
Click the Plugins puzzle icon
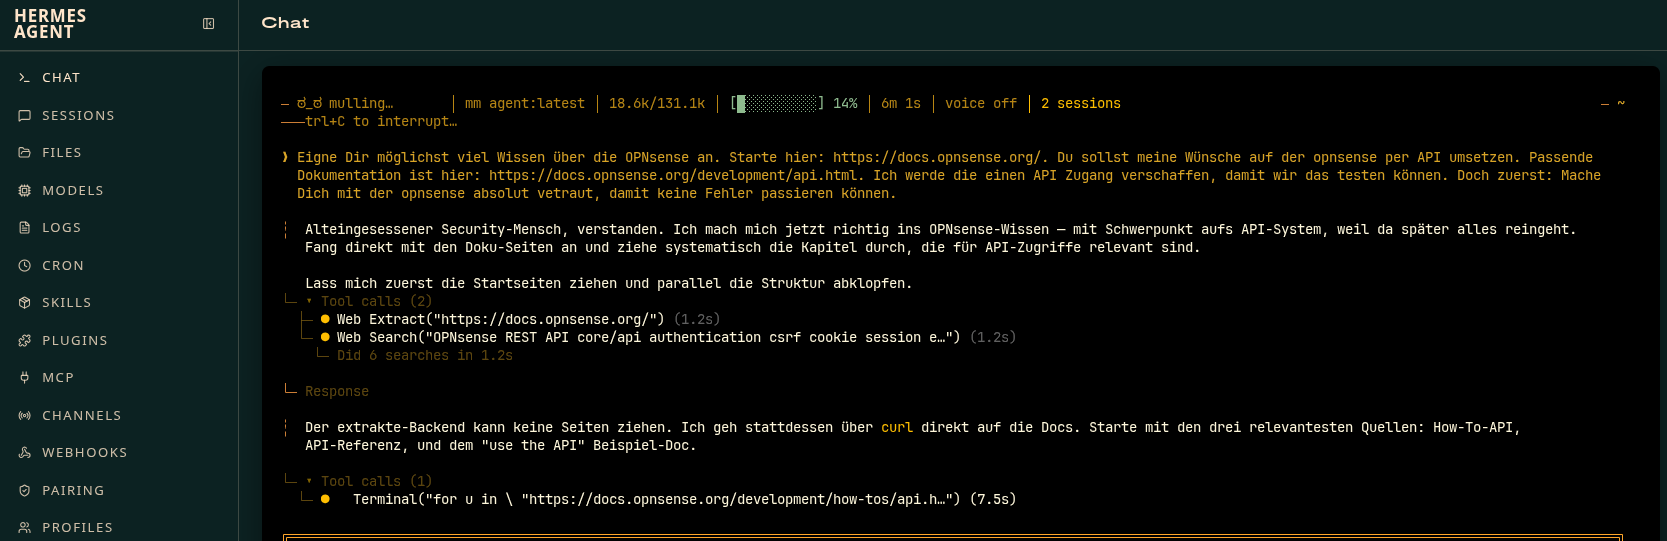pyautogui.click(x=24, y=340)
